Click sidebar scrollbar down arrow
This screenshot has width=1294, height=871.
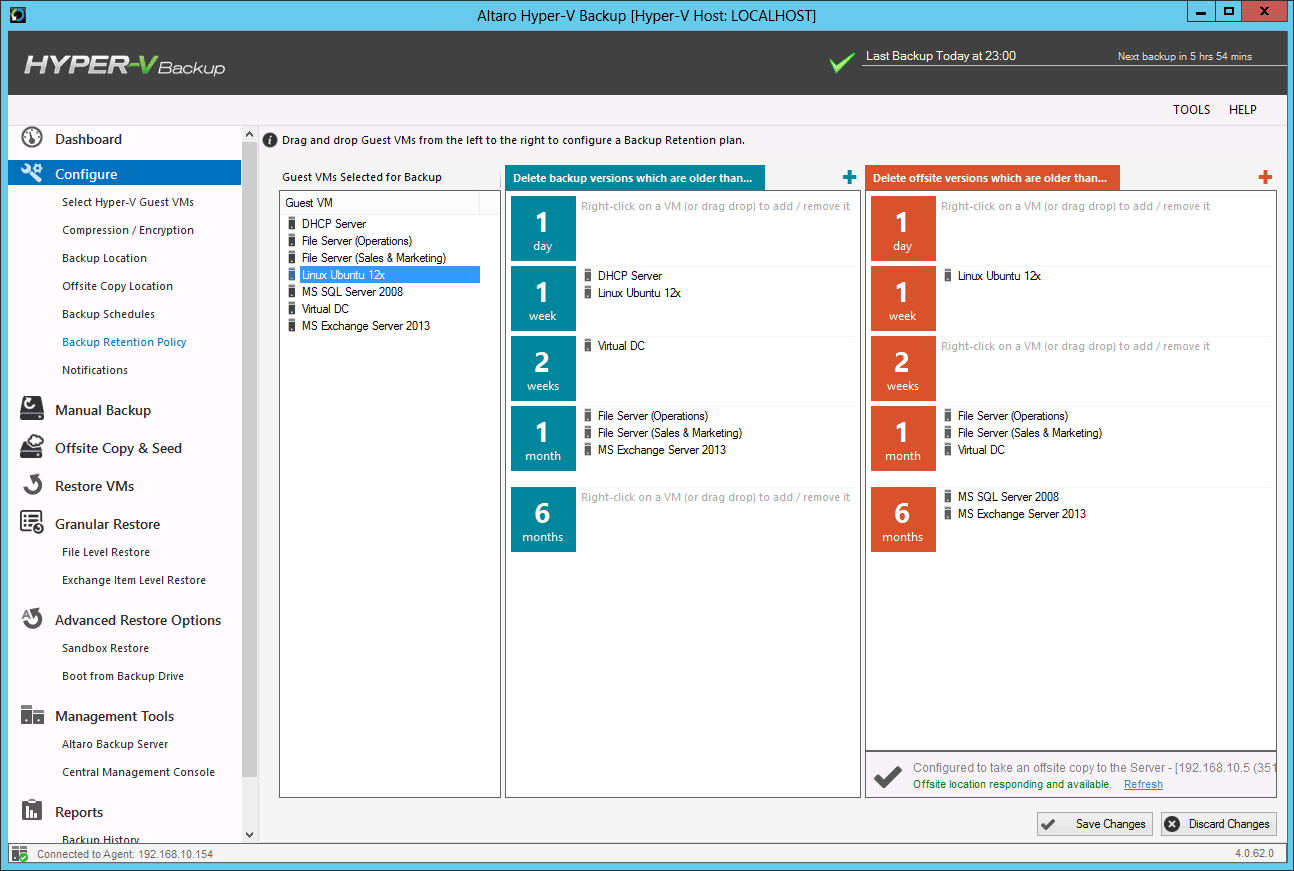[x=249, y=834]
